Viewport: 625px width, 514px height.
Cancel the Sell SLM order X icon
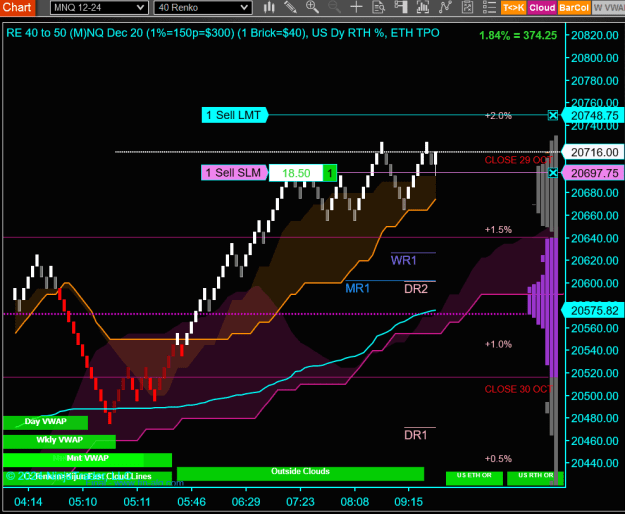click(553, 173)
